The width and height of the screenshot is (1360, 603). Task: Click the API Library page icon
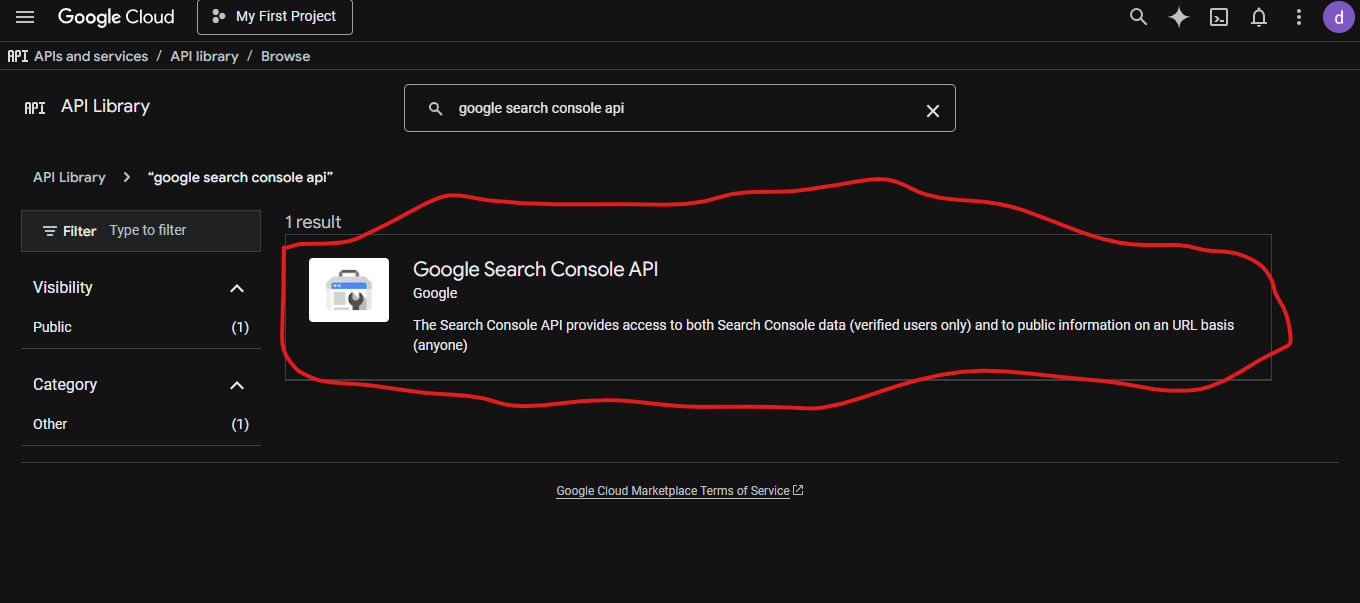(35, 106)
